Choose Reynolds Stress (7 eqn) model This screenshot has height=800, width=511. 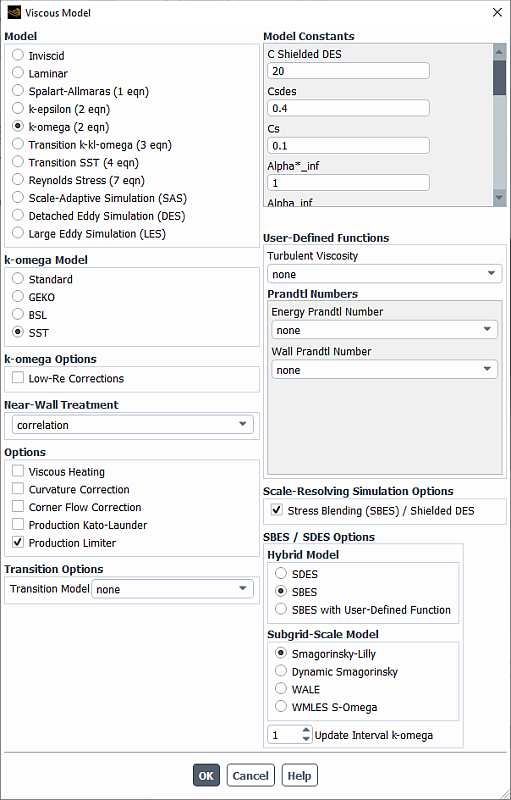coord(18,180)
